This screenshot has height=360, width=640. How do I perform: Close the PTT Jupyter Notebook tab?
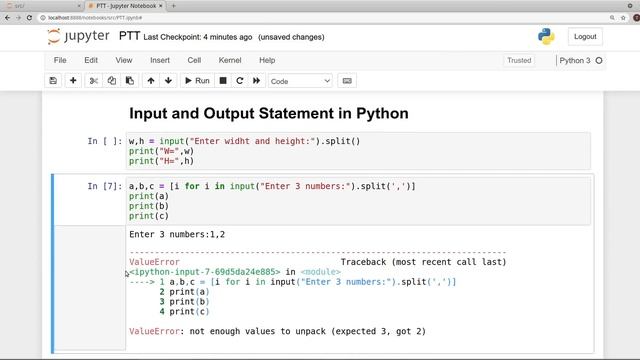160,6
